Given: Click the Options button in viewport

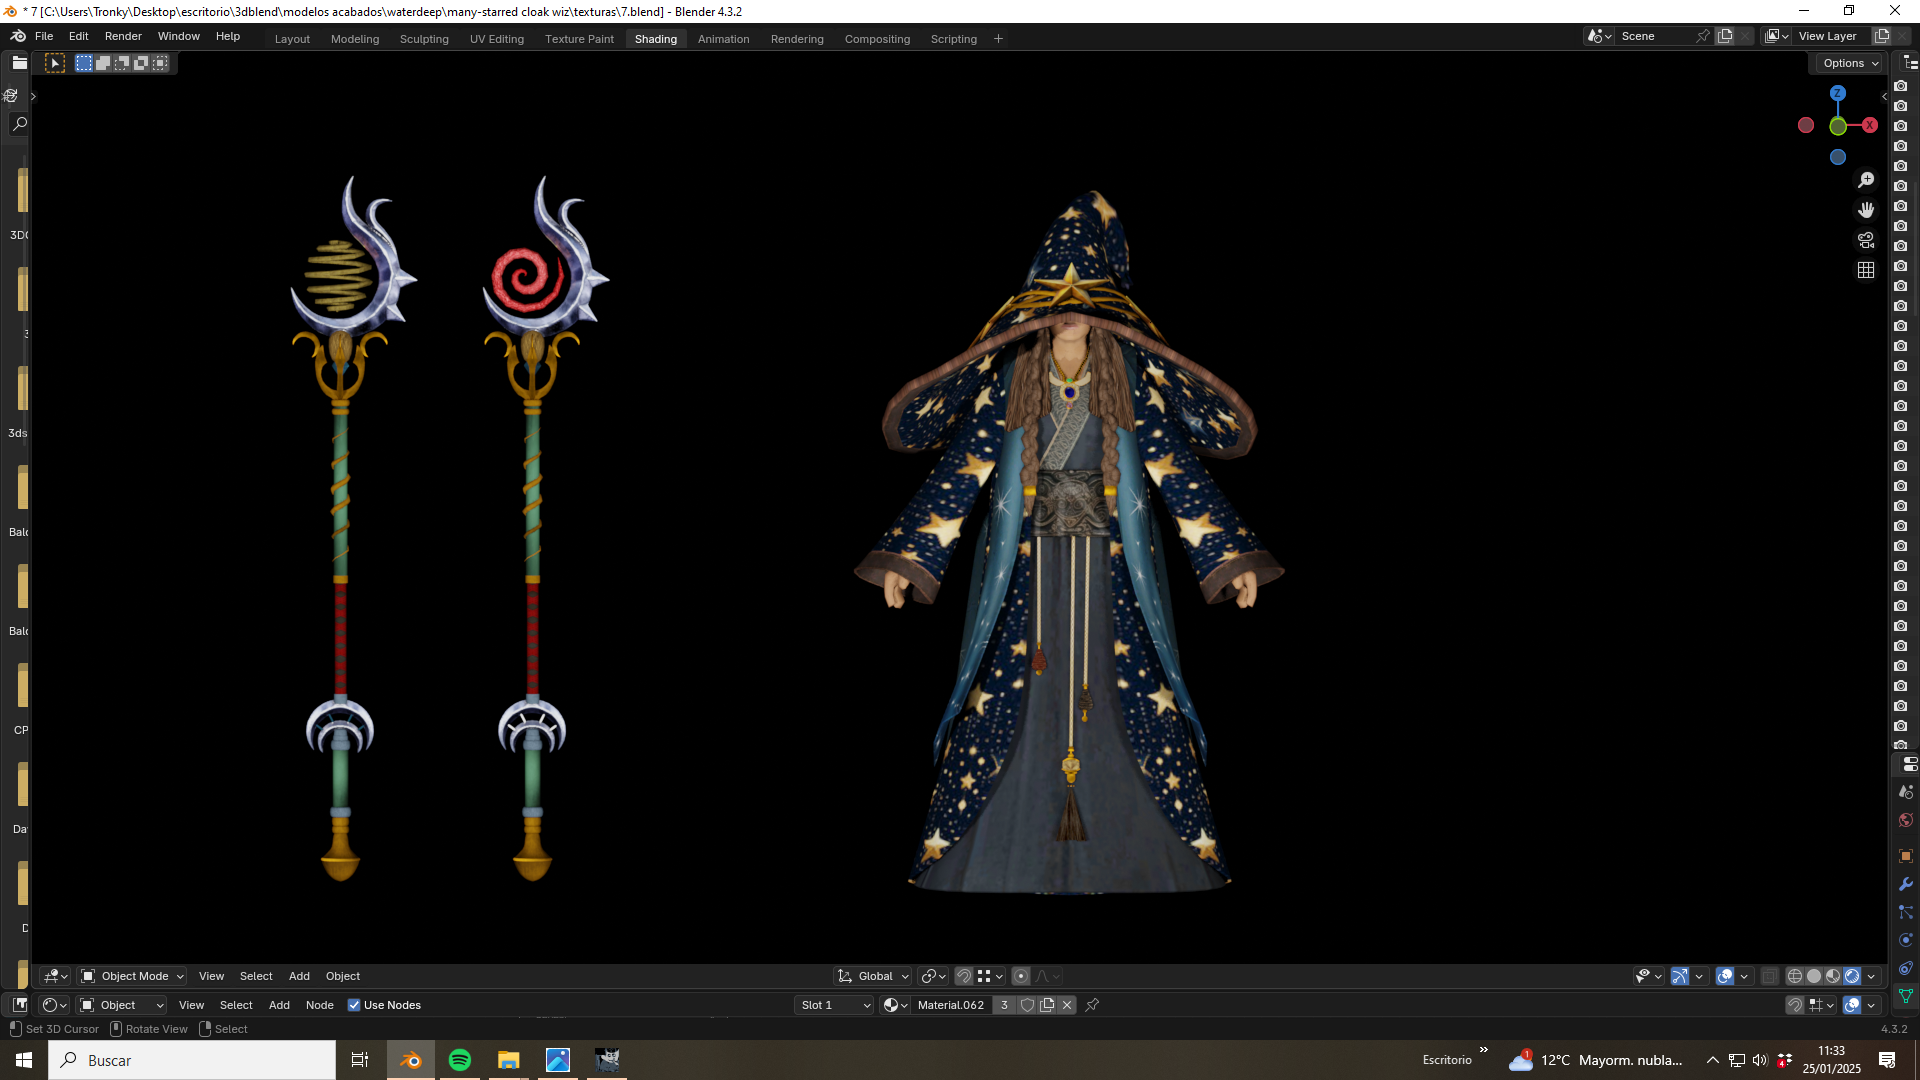Looking at the screenshot, I should (1850, 63).
